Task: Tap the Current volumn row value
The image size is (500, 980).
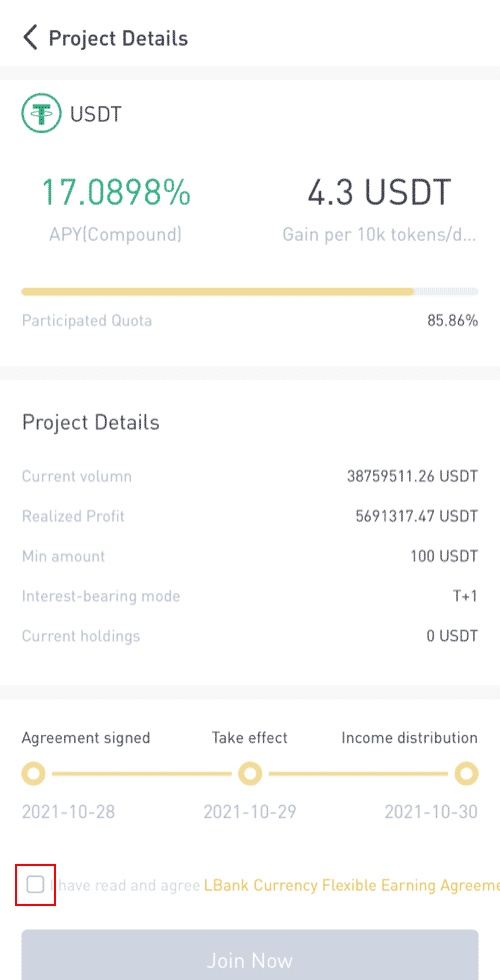Action: [x=412, y=476]
